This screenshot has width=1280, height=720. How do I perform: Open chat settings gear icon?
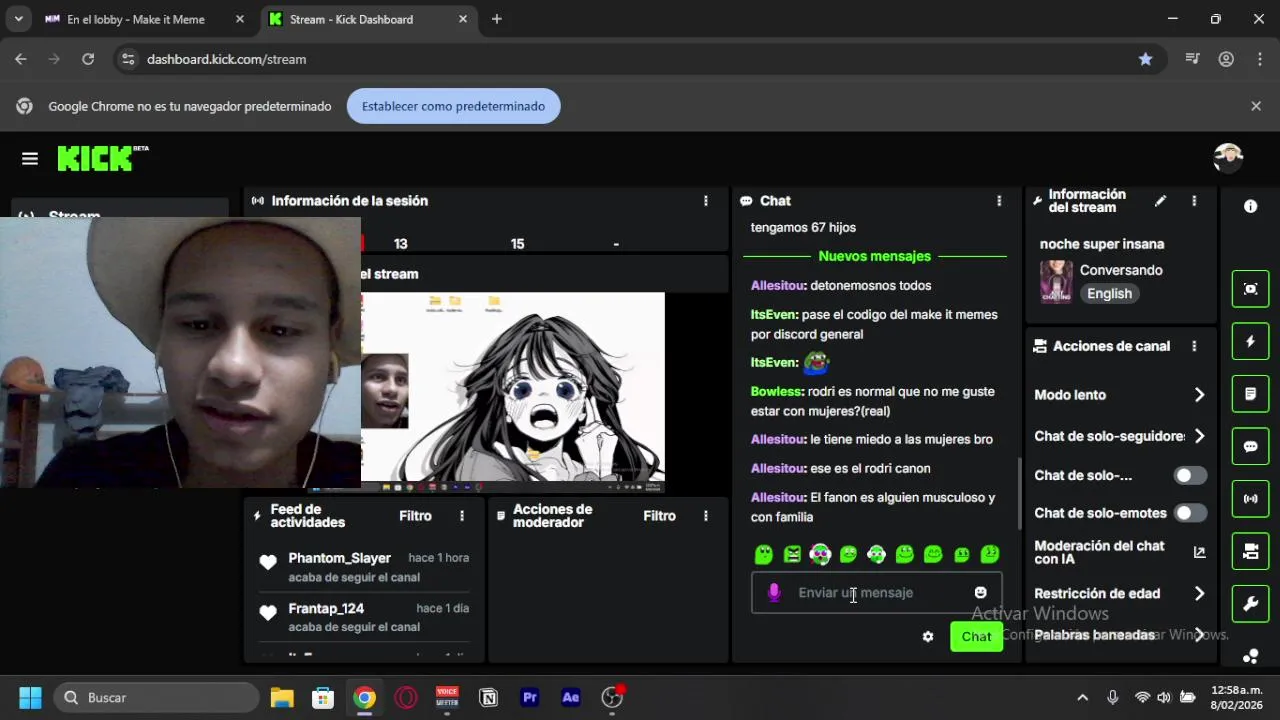[928, 637]
